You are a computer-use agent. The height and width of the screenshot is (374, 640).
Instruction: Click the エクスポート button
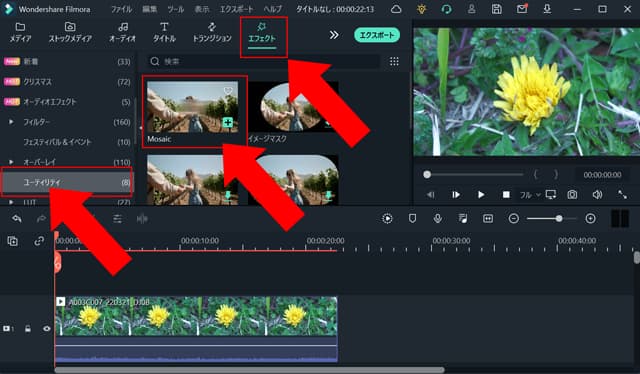point(377,35)
